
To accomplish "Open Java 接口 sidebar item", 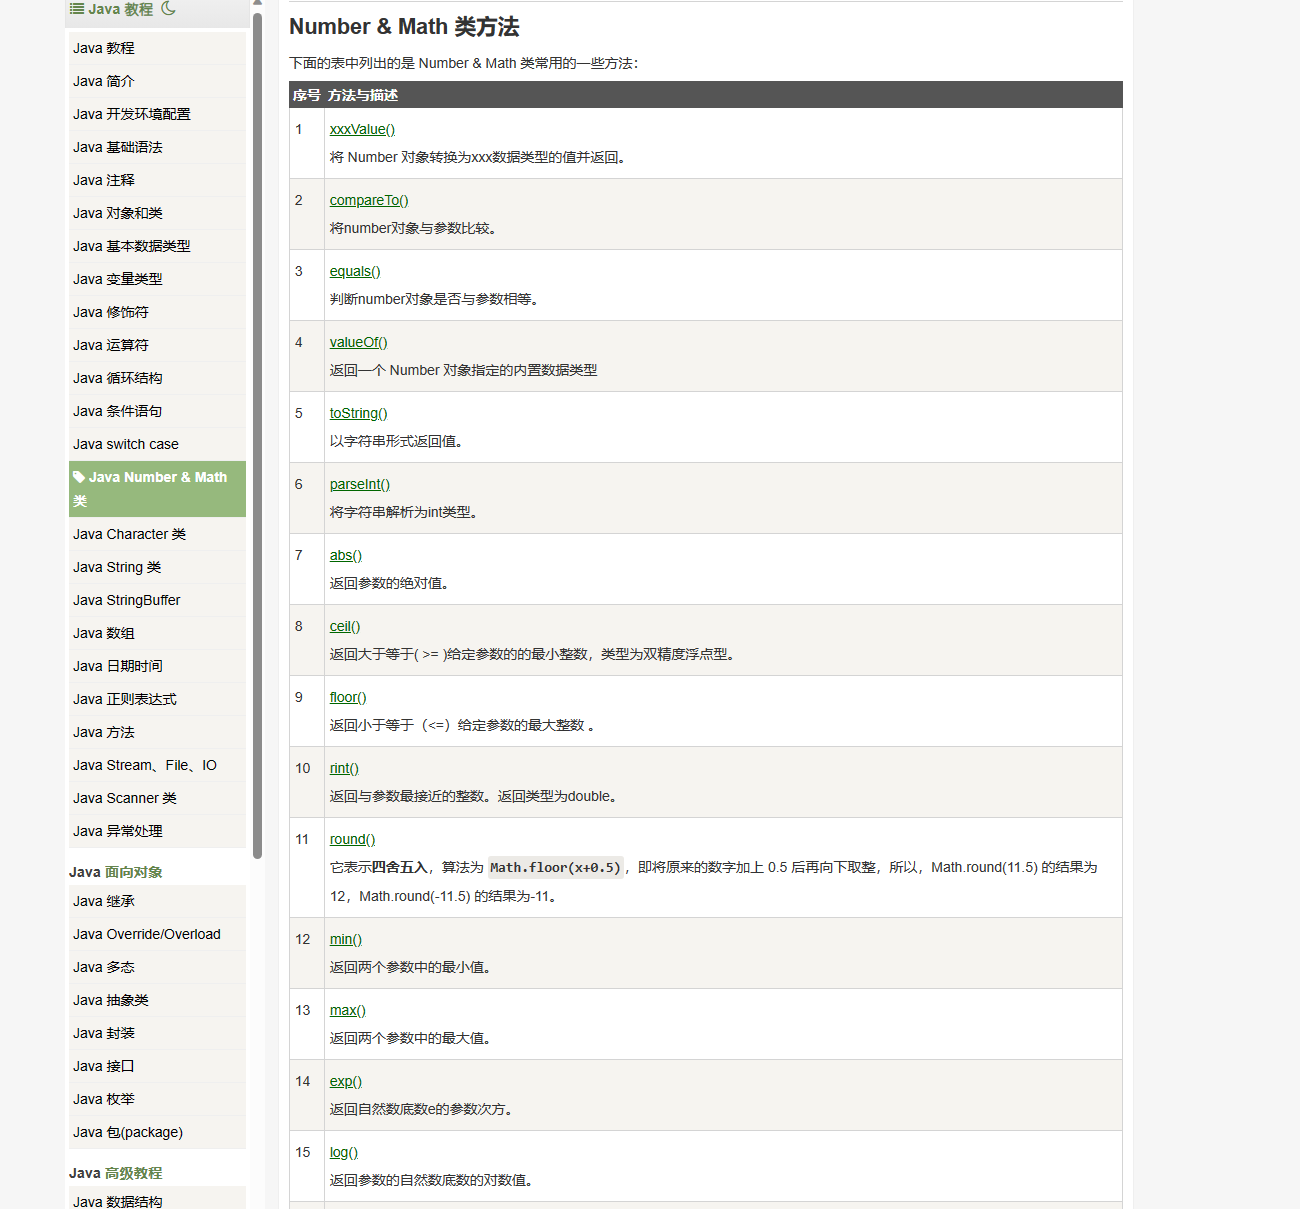I will pyautogui.click(x=157, y=1066).
